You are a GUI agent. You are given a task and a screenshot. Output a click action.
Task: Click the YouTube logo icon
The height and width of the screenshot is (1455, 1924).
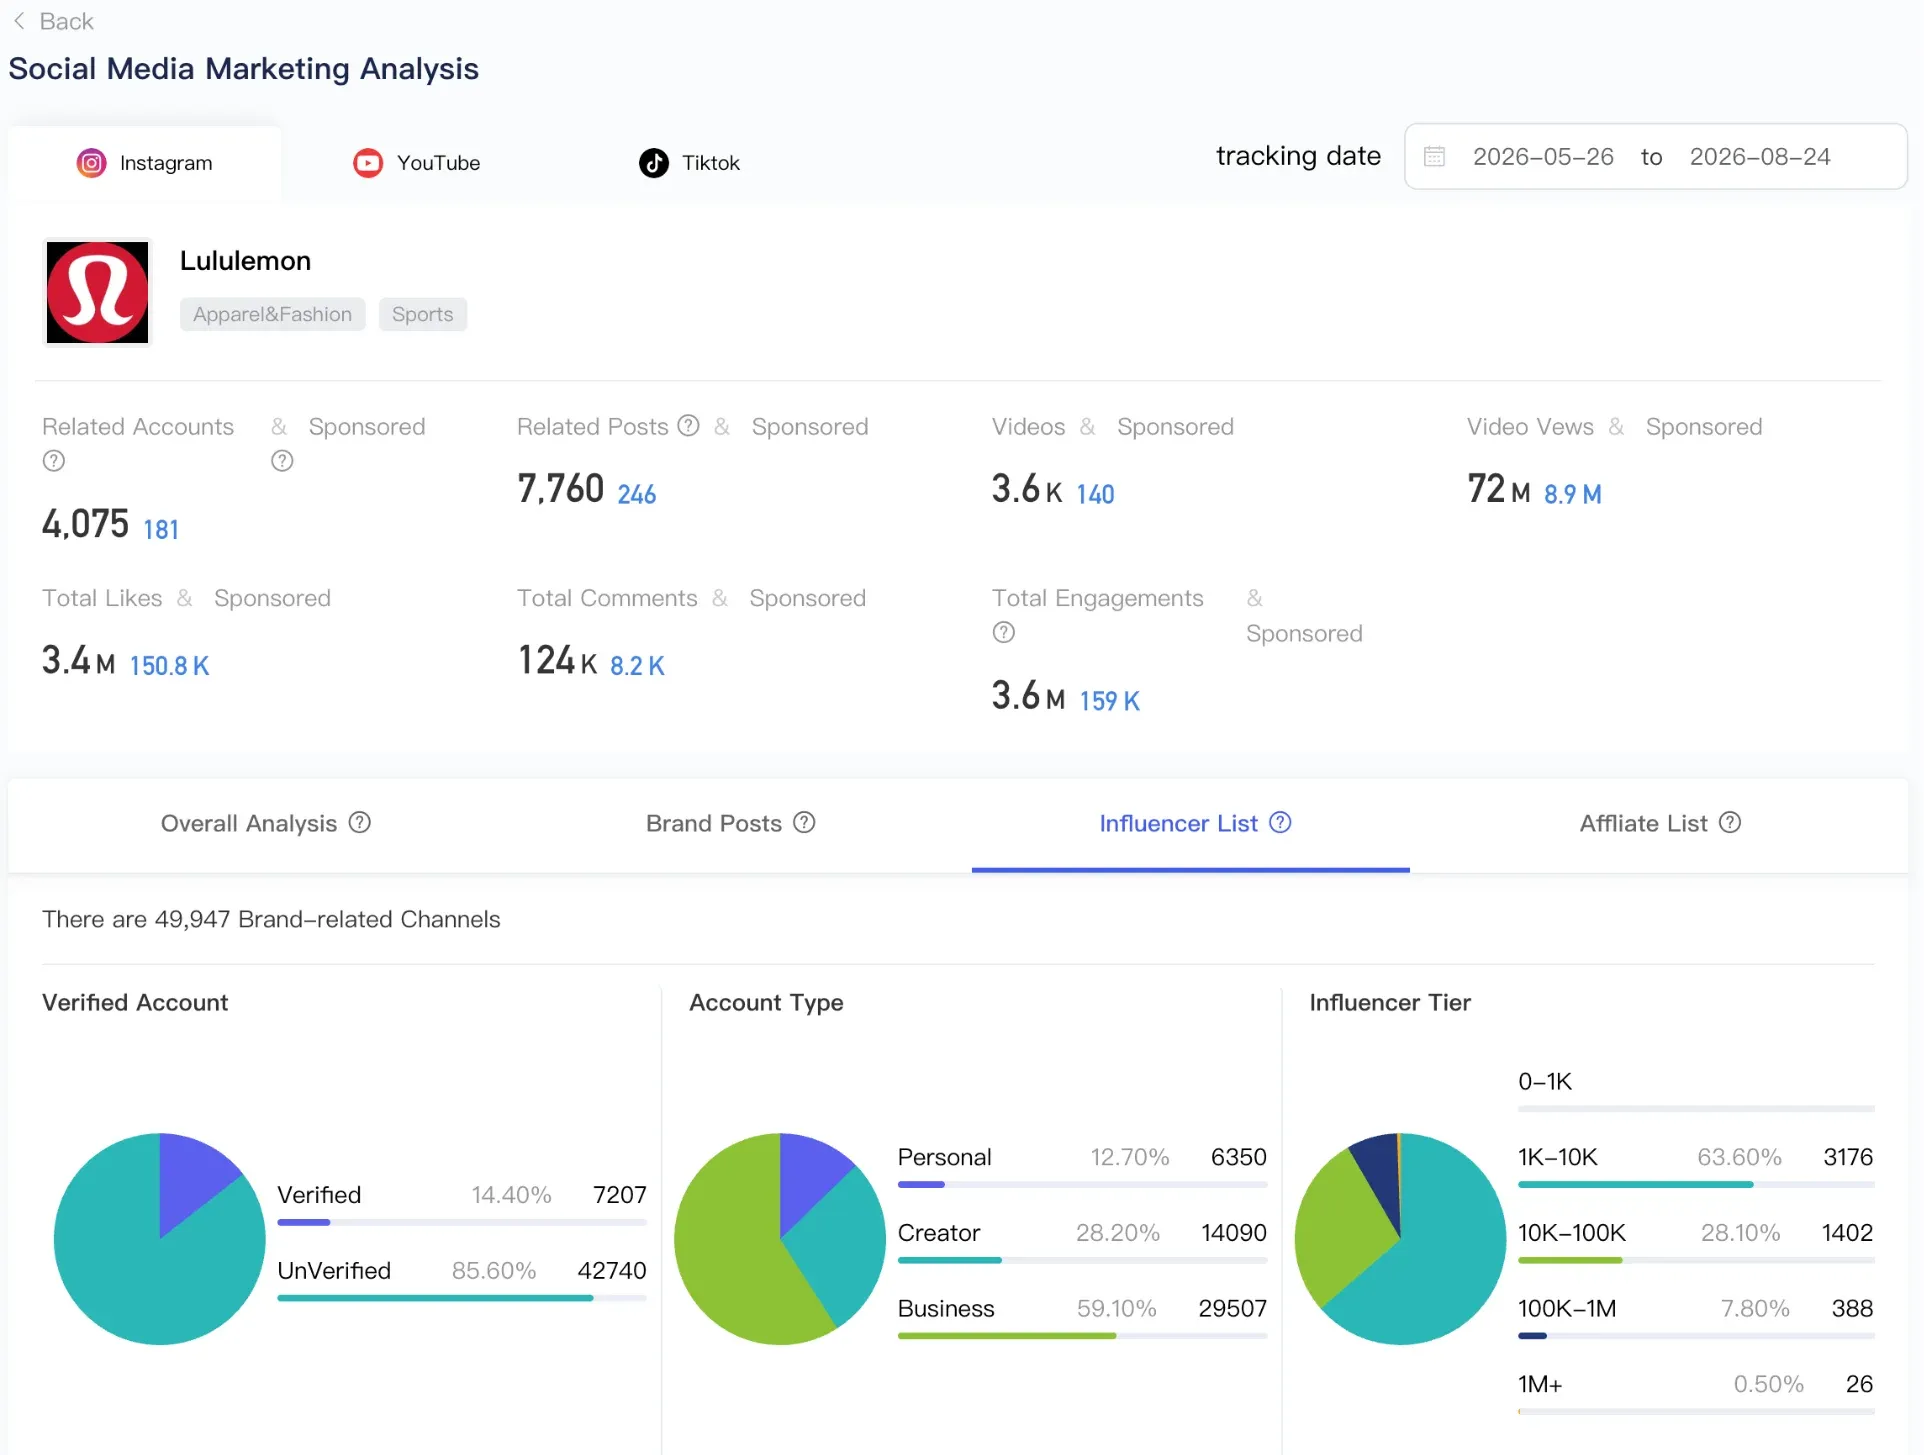[368, 163]
